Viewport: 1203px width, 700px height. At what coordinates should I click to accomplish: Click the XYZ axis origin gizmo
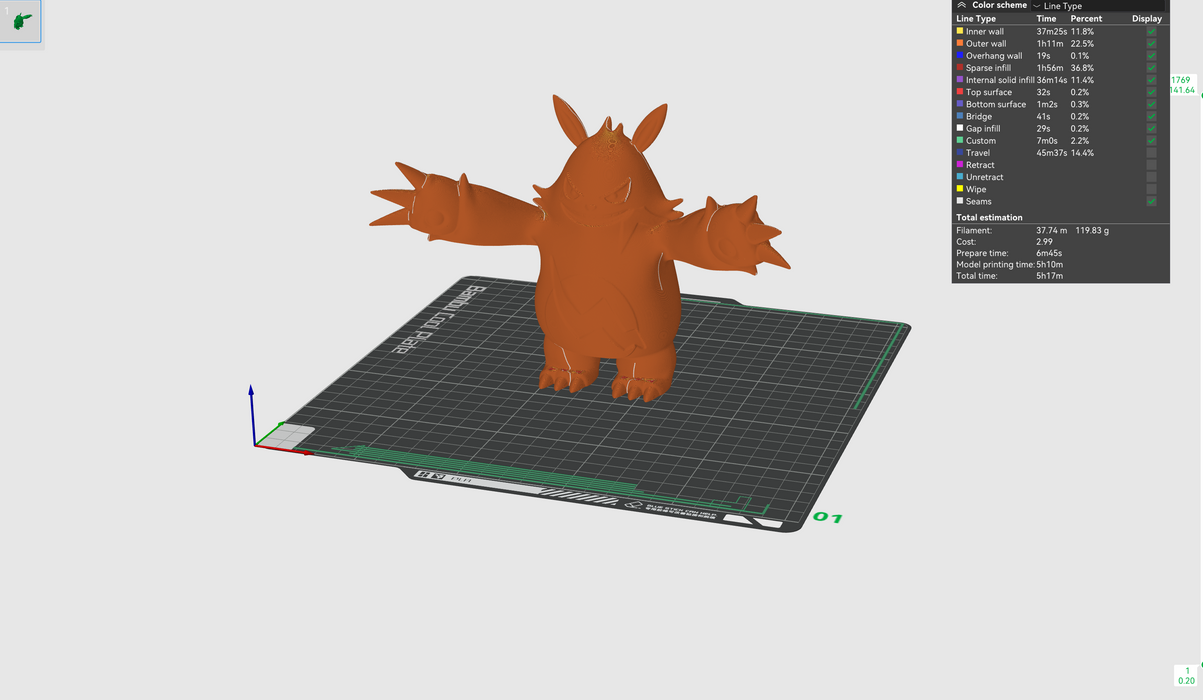click(256, 443)
